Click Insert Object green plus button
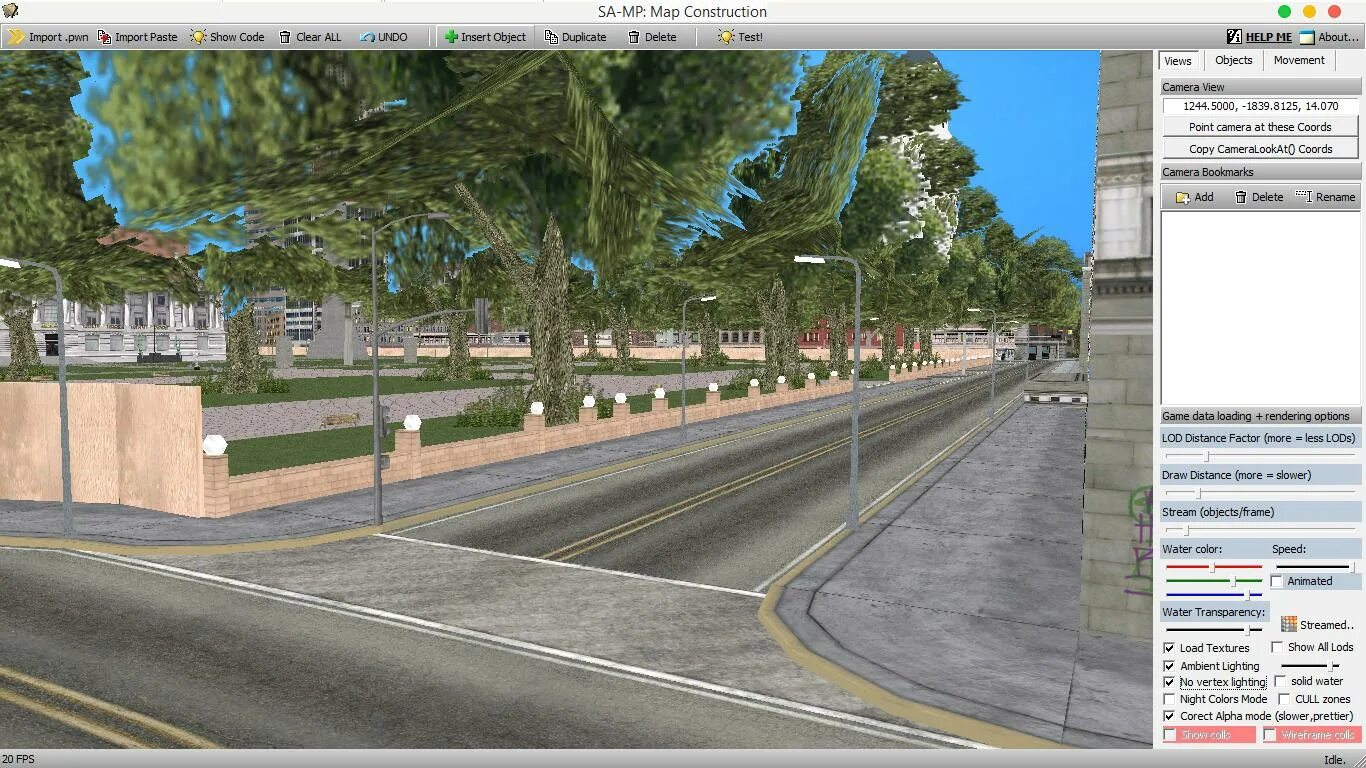Image resolution: width=1366 pixels, height=768 pixels. [485, 37]
